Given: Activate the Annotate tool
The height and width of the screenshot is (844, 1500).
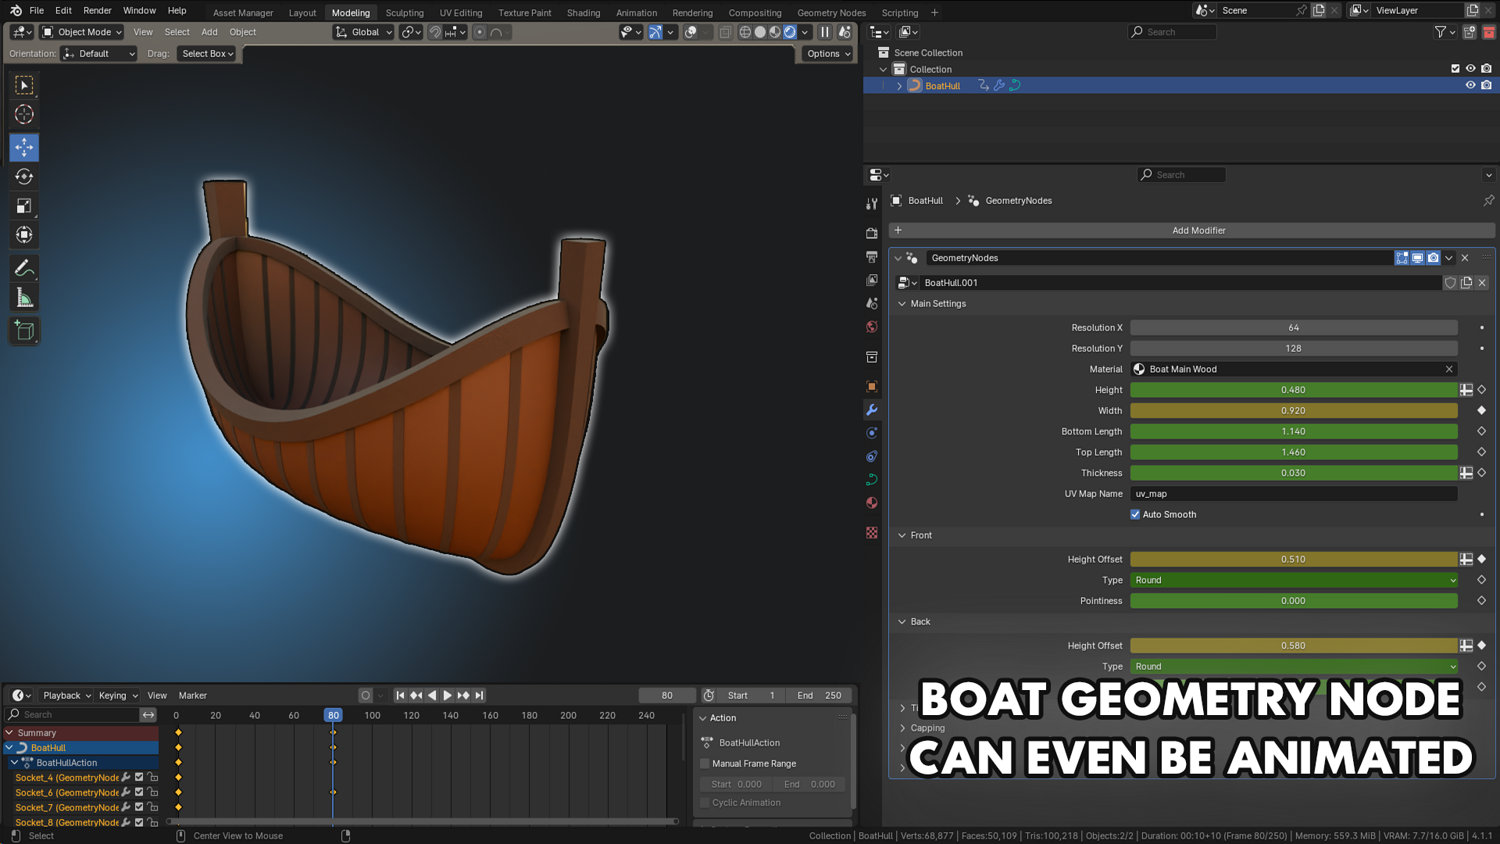Looking at the screenshot, I should click(24, 268).
